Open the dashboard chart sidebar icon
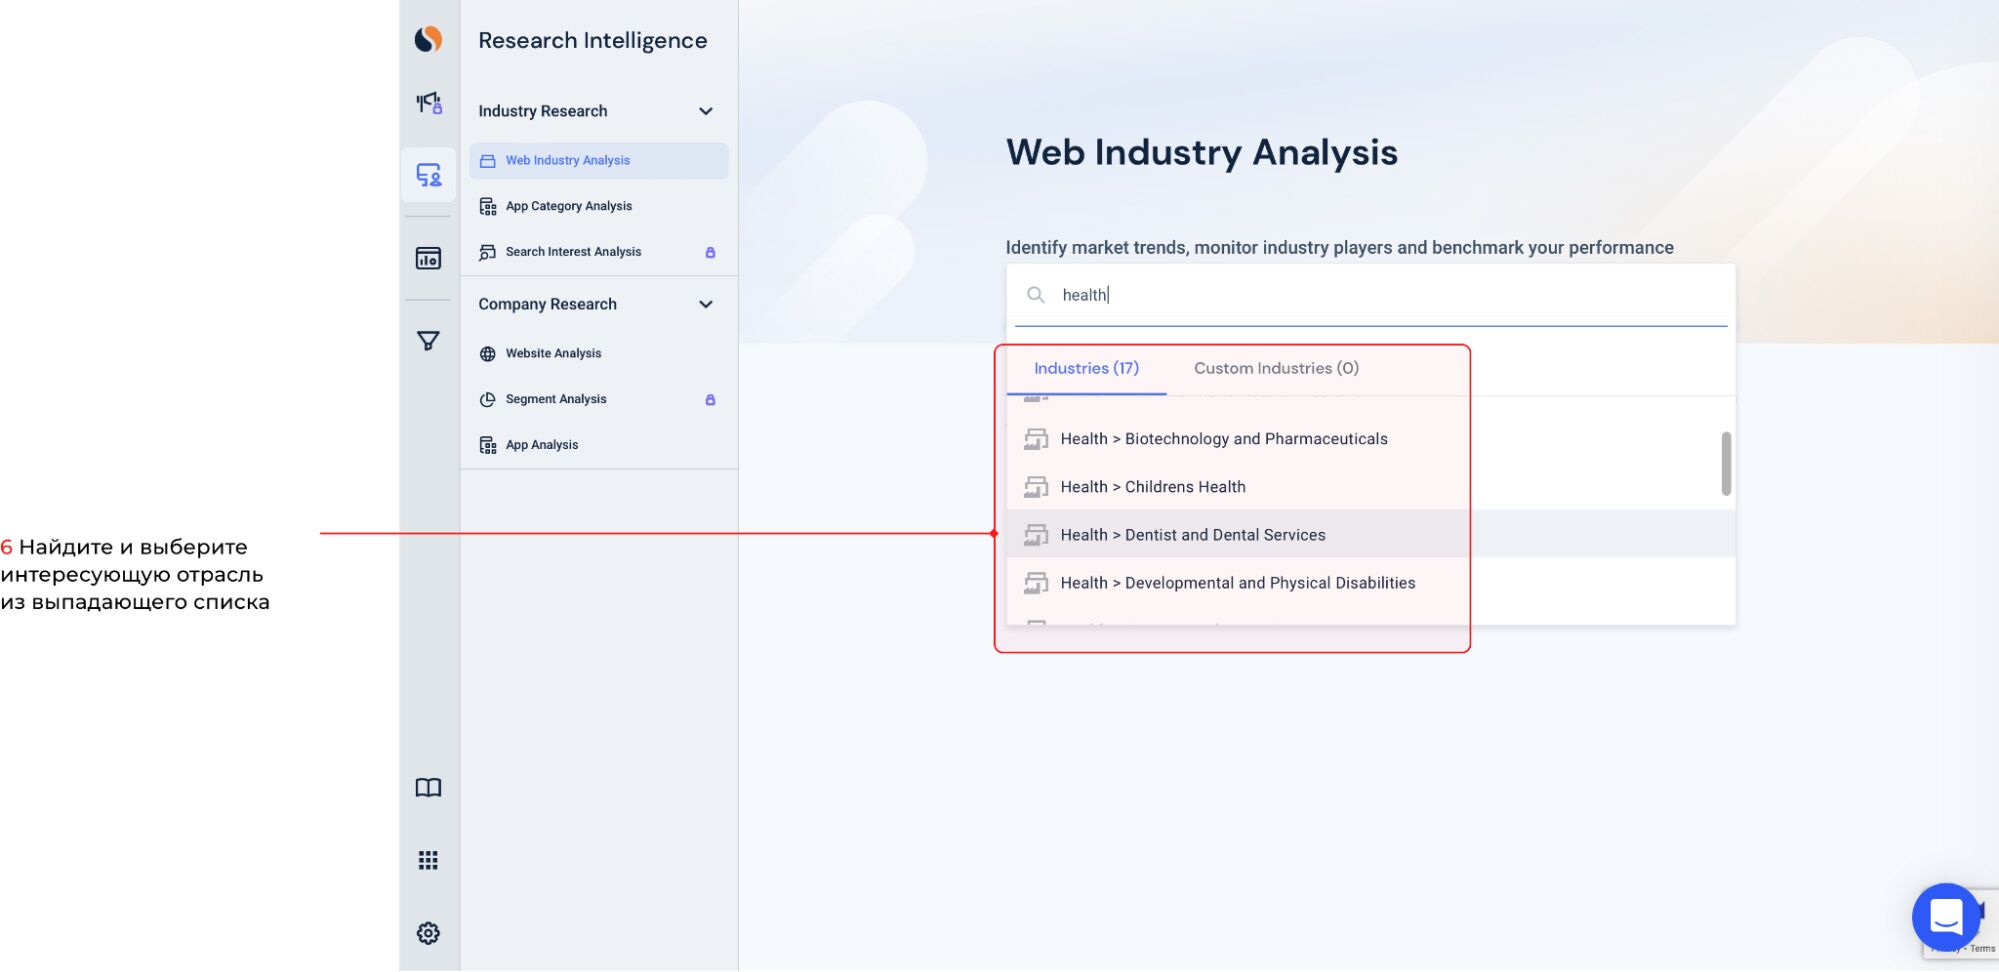This screenshot has height=972, width=1999. click(x=428, y=258)
